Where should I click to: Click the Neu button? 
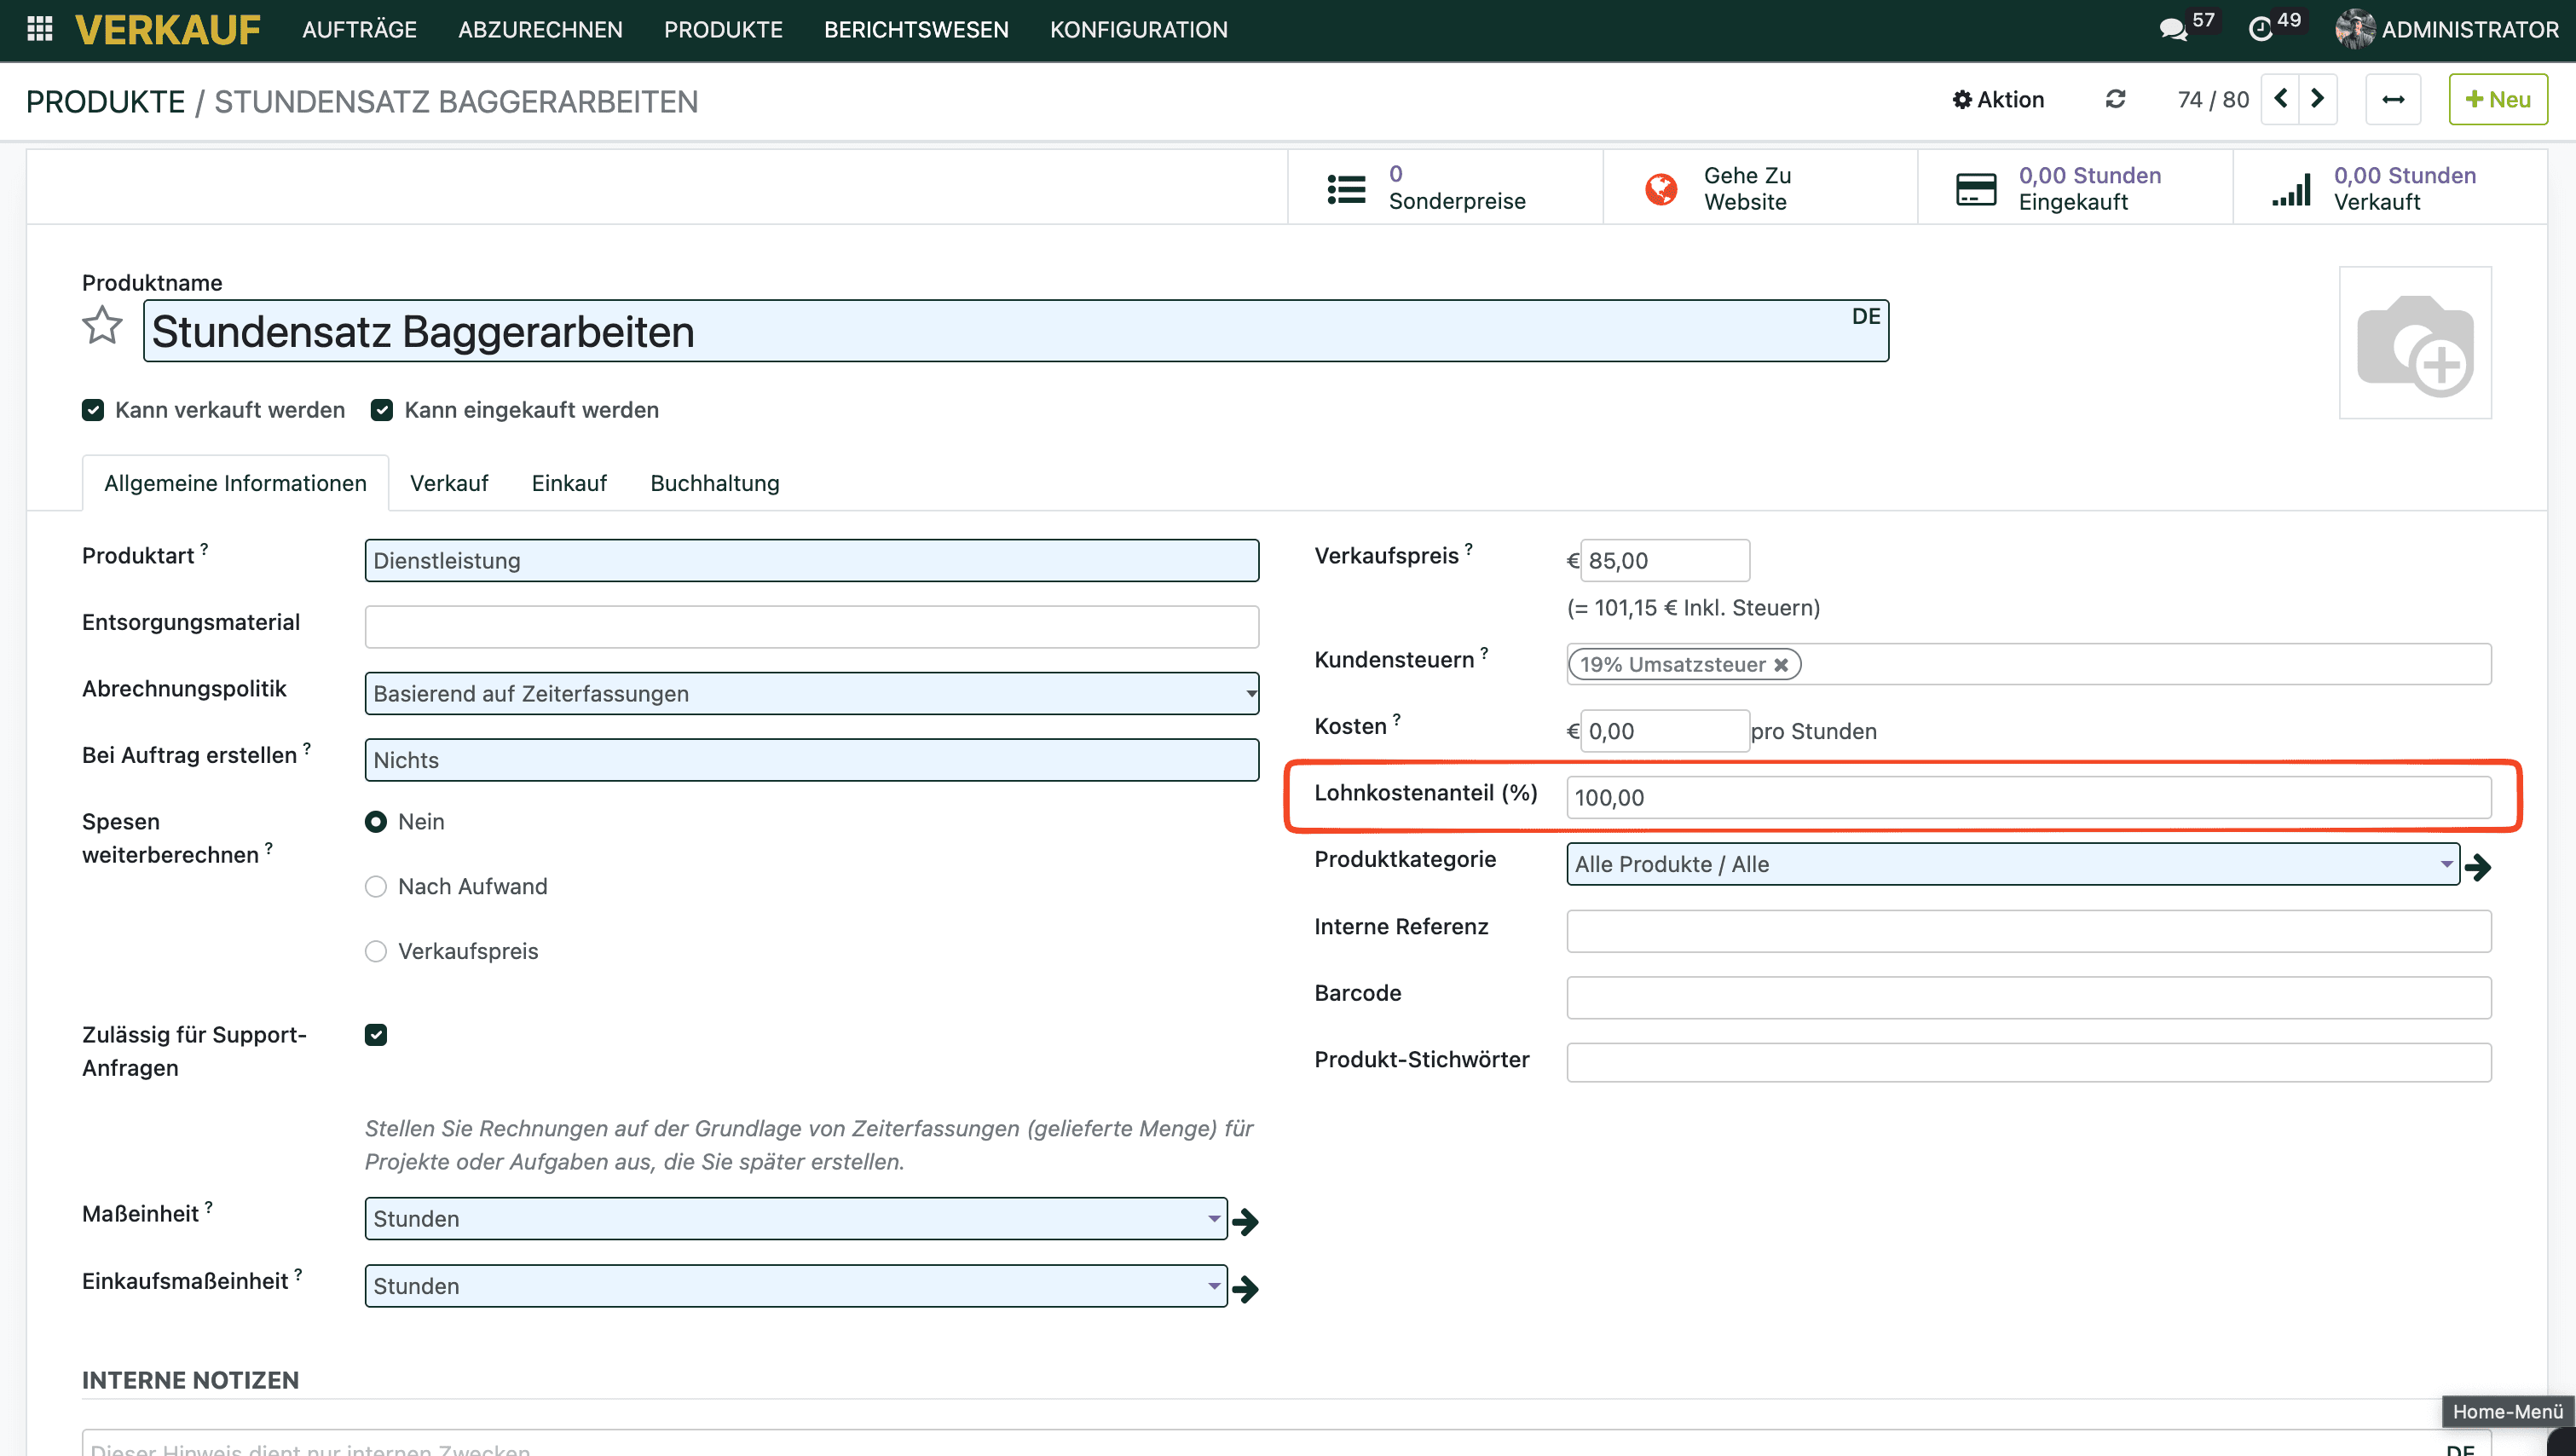click(x=2497, y=99)
